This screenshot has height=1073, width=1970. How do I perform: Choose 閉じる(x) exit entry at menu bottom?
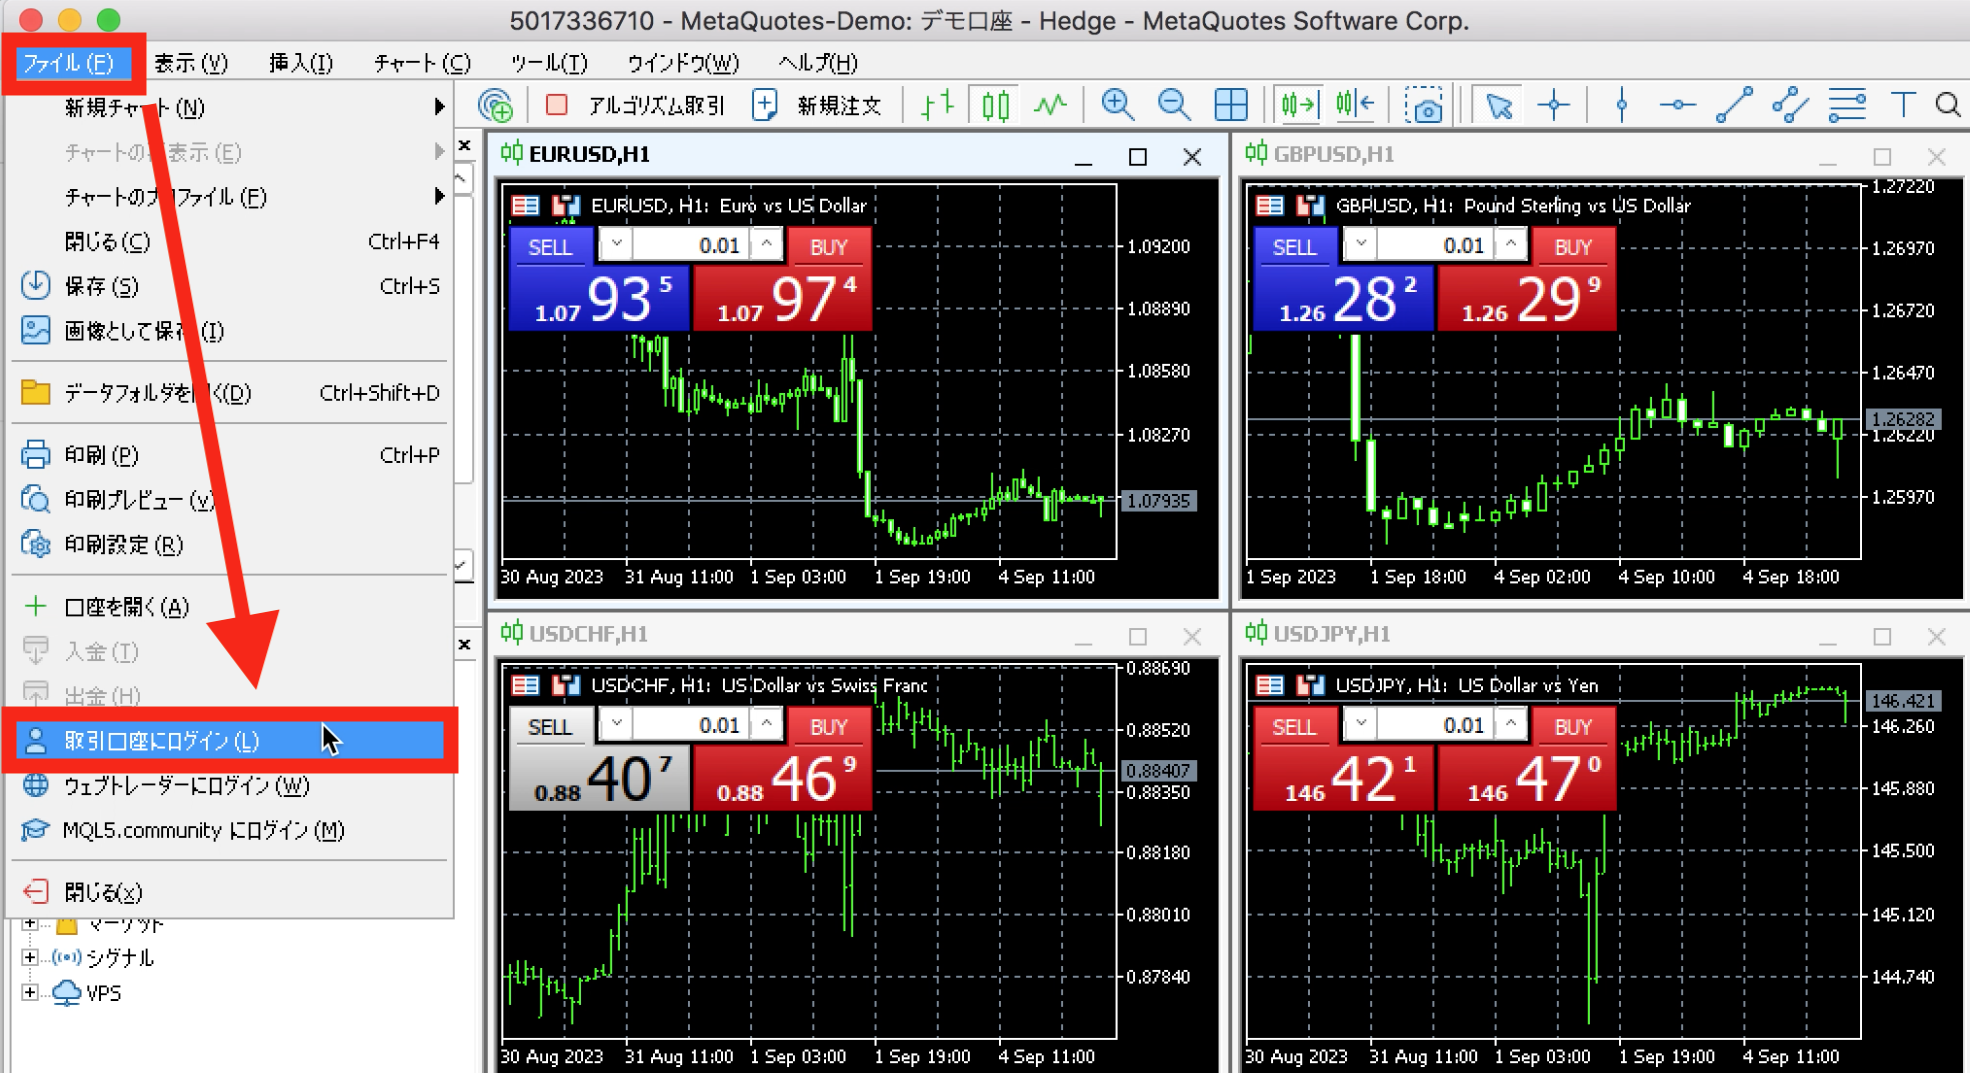coord(229,892)
